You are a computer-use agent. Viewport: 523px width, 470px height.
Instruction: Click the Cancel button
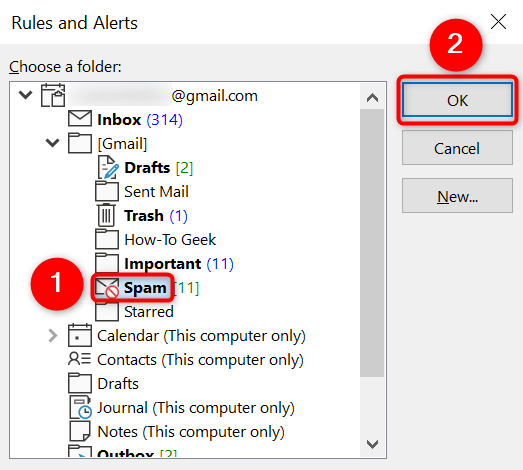coord(457,148)
